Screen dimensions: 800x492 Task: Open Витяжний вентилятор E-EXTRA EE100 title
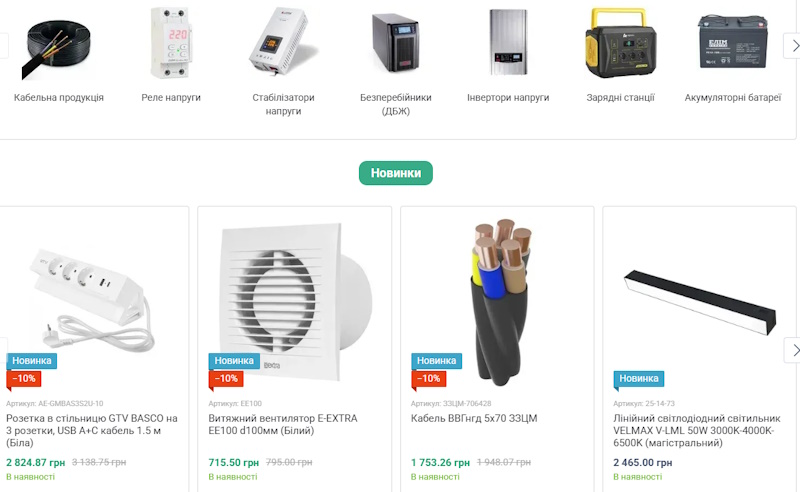[283, 424]
